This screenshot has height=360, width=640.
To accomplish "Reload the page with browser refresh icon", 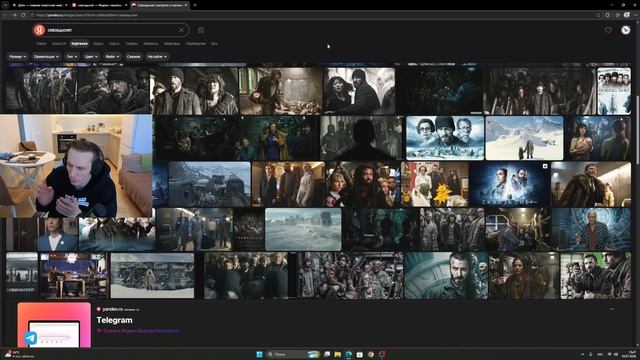I will tap(23, 15).
